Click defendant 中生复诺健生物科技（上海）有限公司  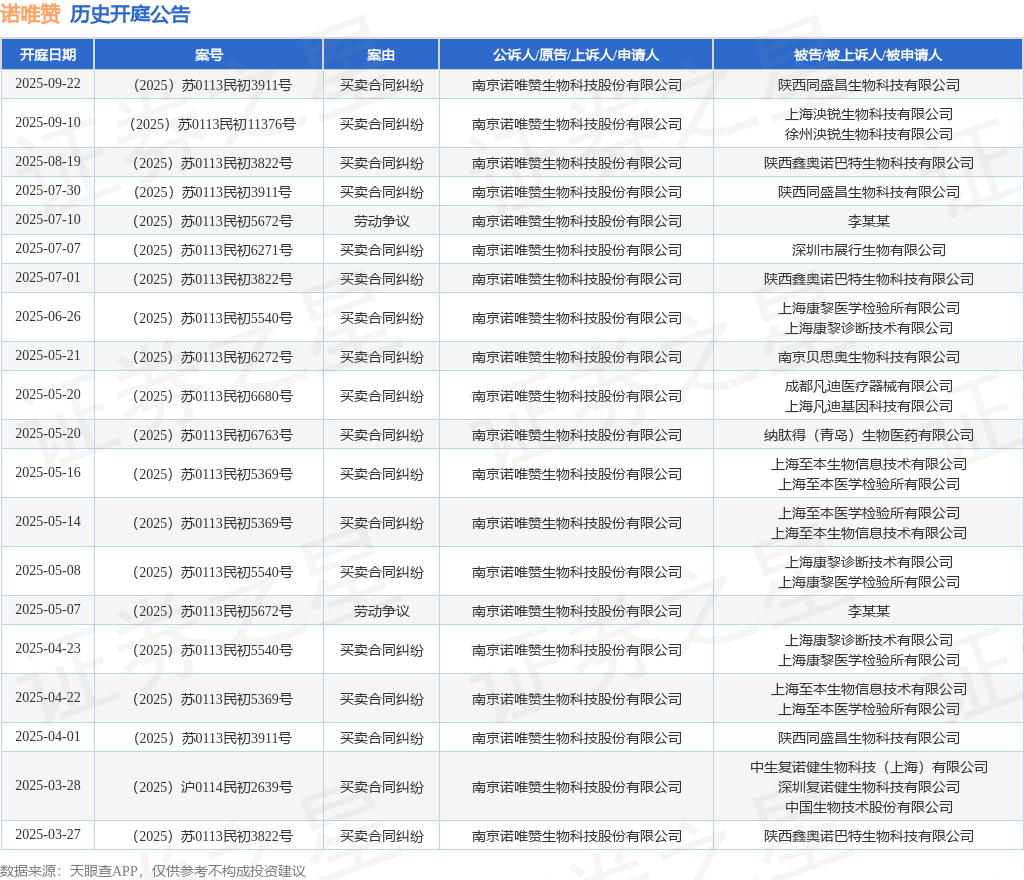click(x=869, y=767)
